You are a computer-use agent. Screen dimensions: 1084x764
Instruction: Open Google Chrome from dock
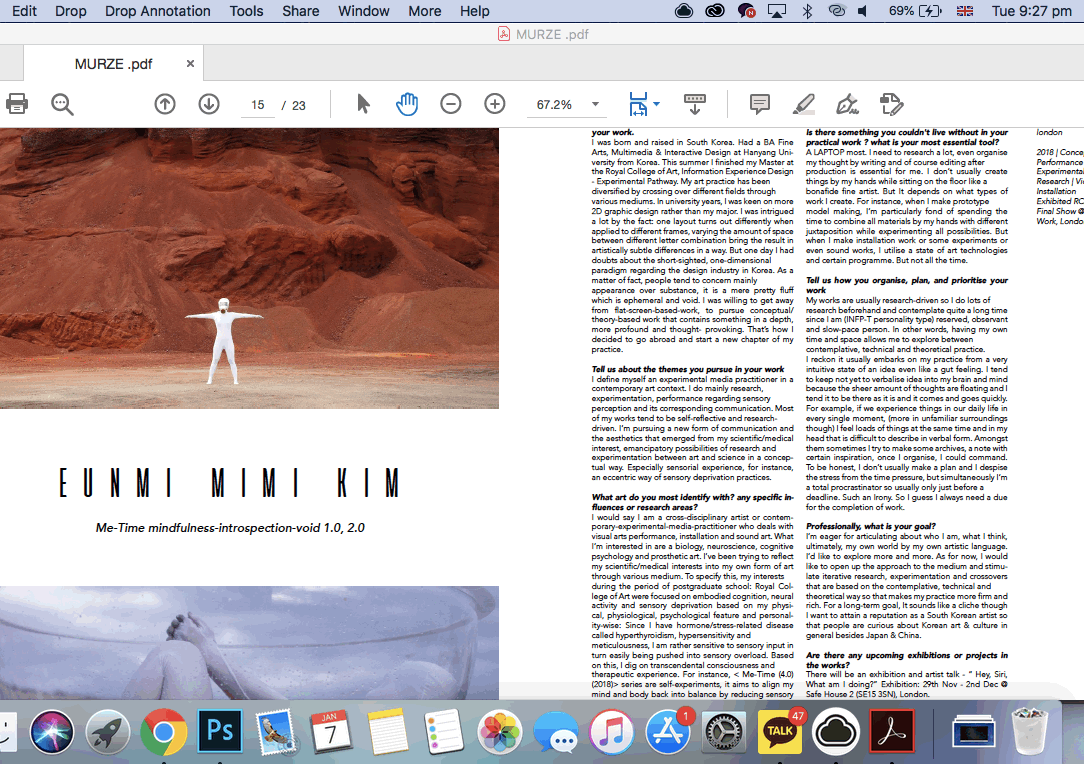[163, 732]
